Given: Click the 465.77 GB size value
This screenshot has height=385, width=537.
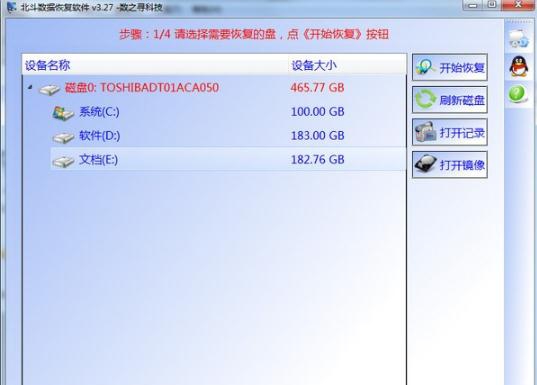Looking at the screenshot, I should 317,88.
